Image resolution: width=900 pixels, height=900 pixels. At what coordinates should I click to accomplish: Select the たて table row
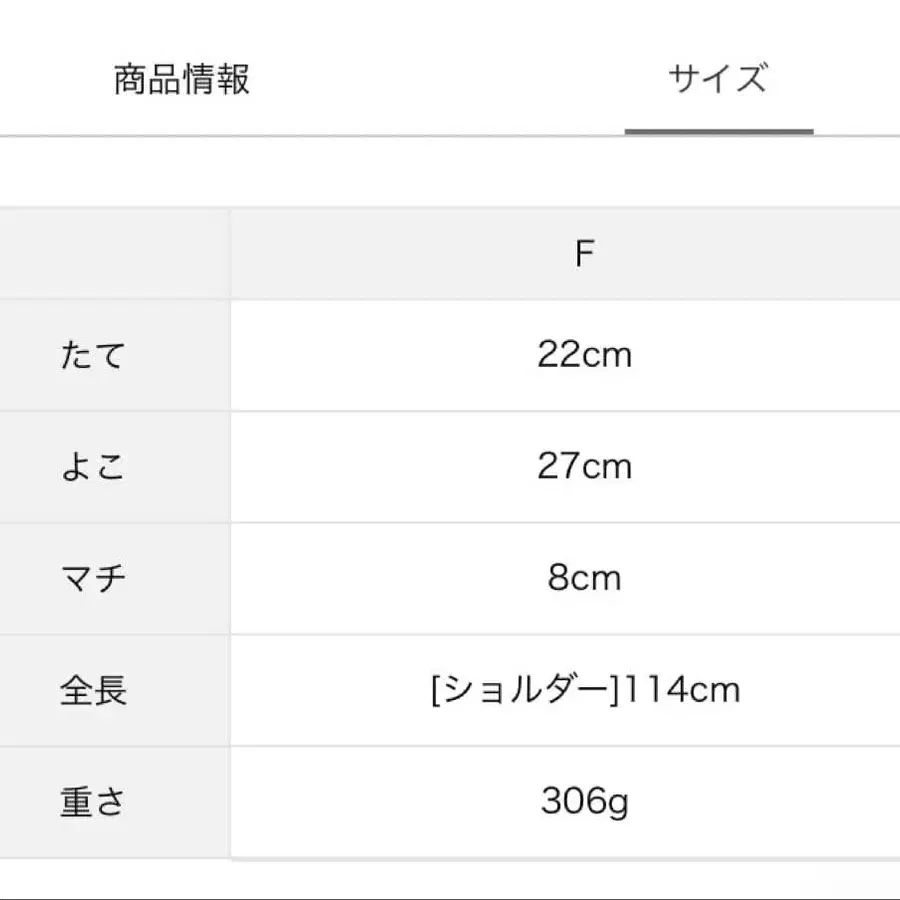(x=450, y=354)
